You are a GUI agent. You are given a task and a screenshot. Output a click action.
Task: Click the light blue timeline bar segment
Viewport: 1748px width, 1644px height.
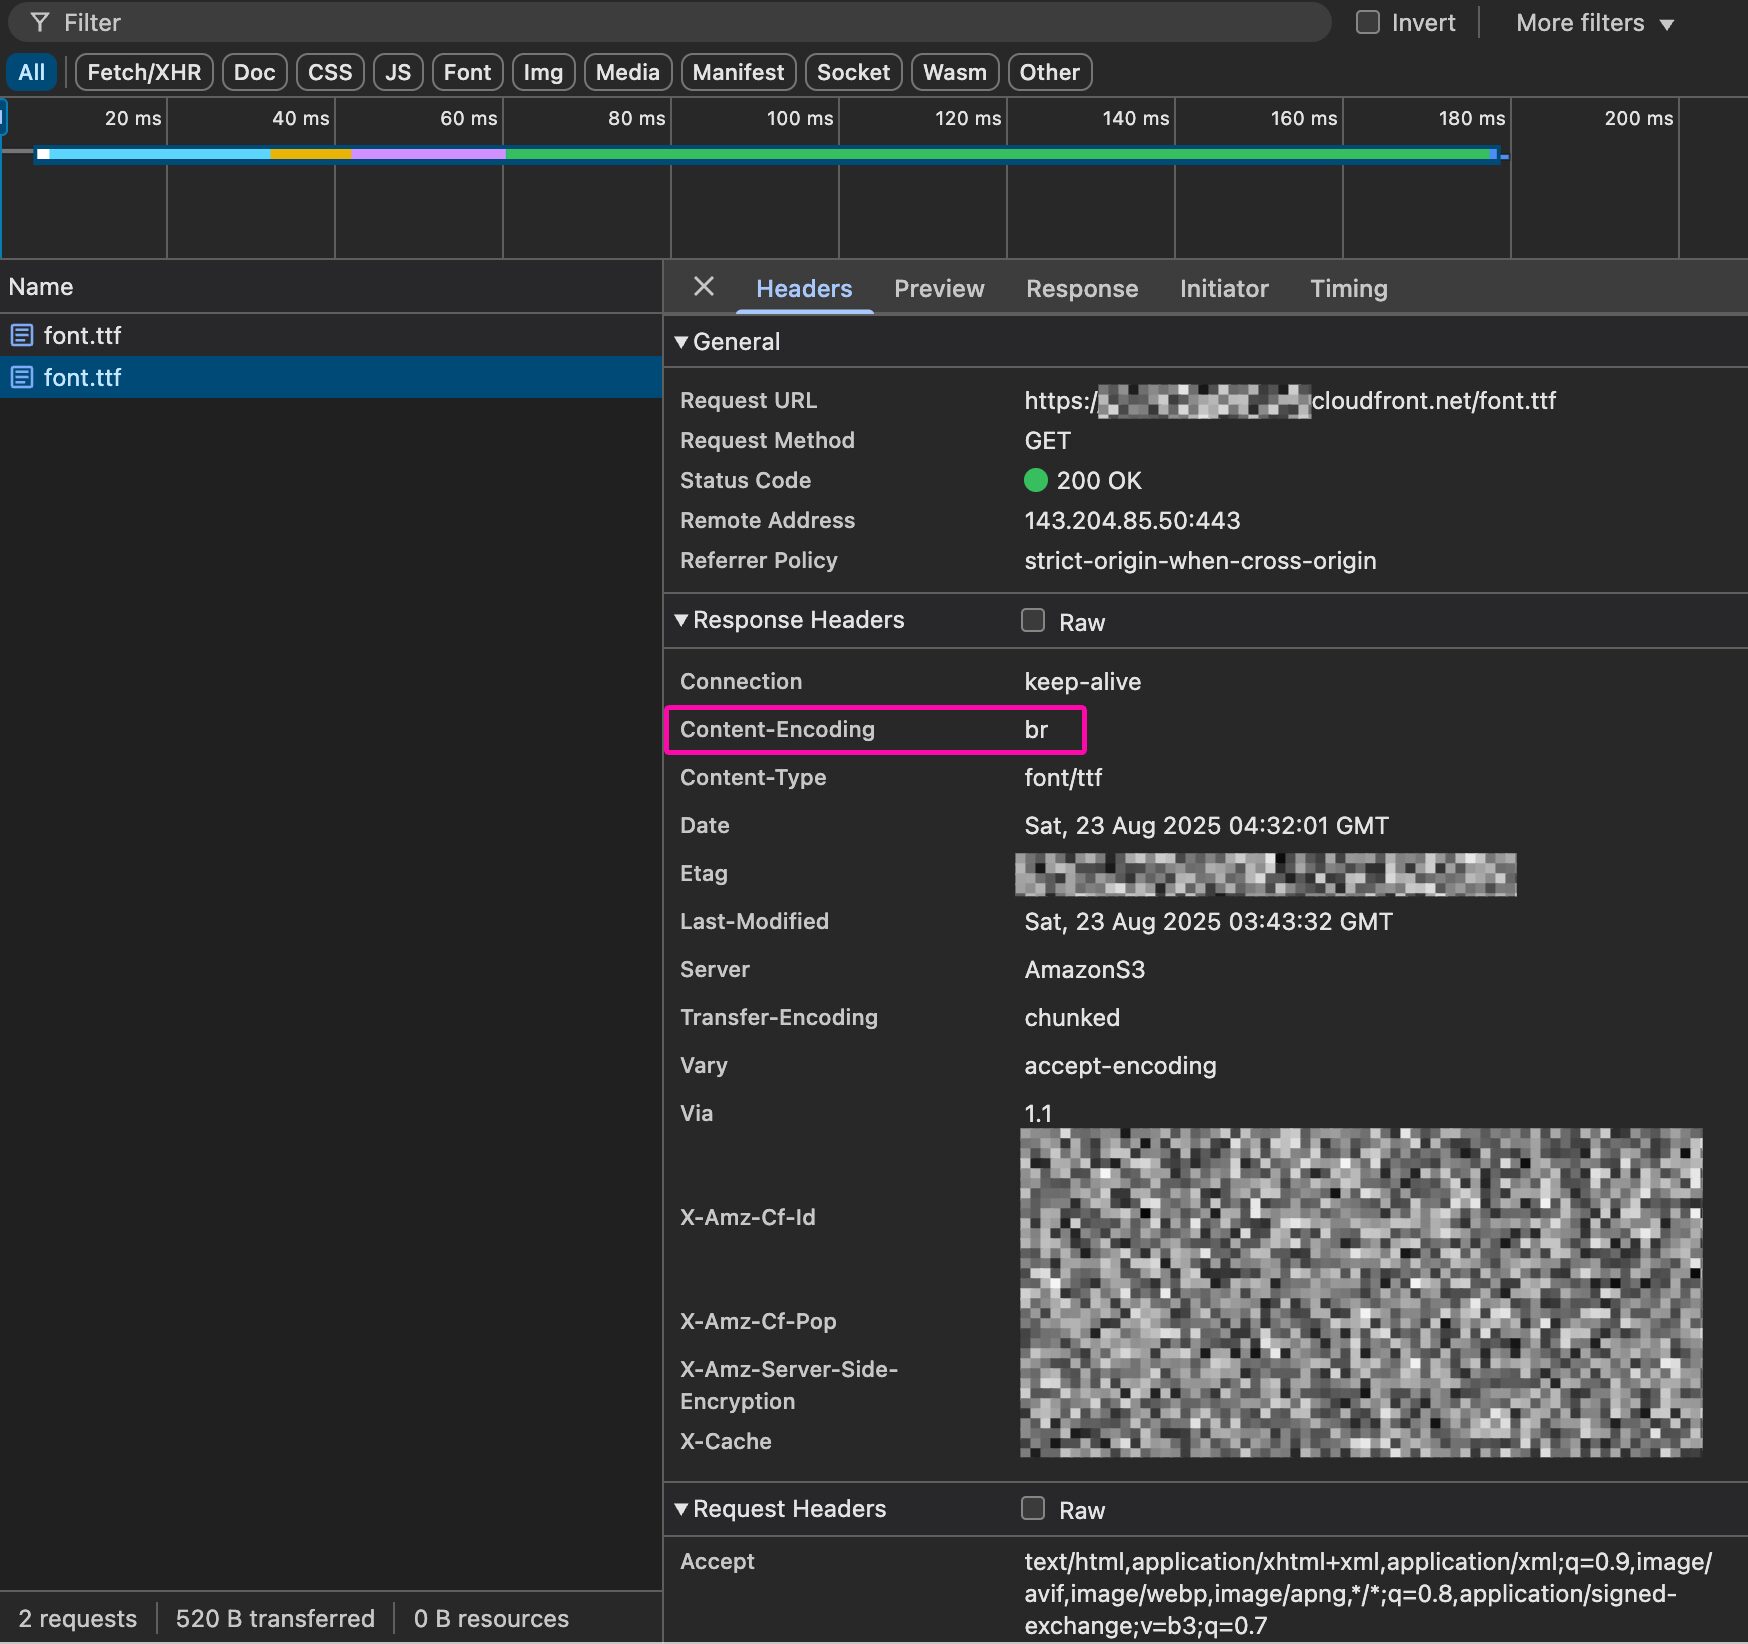tap(160, 154)
